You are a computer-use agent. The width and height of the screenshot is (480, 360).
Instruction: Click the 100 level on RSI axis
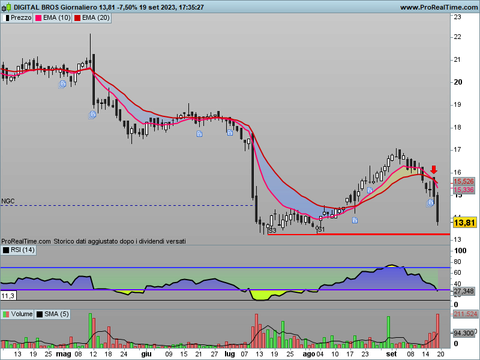pyautogui.click(x=460, y=251)
